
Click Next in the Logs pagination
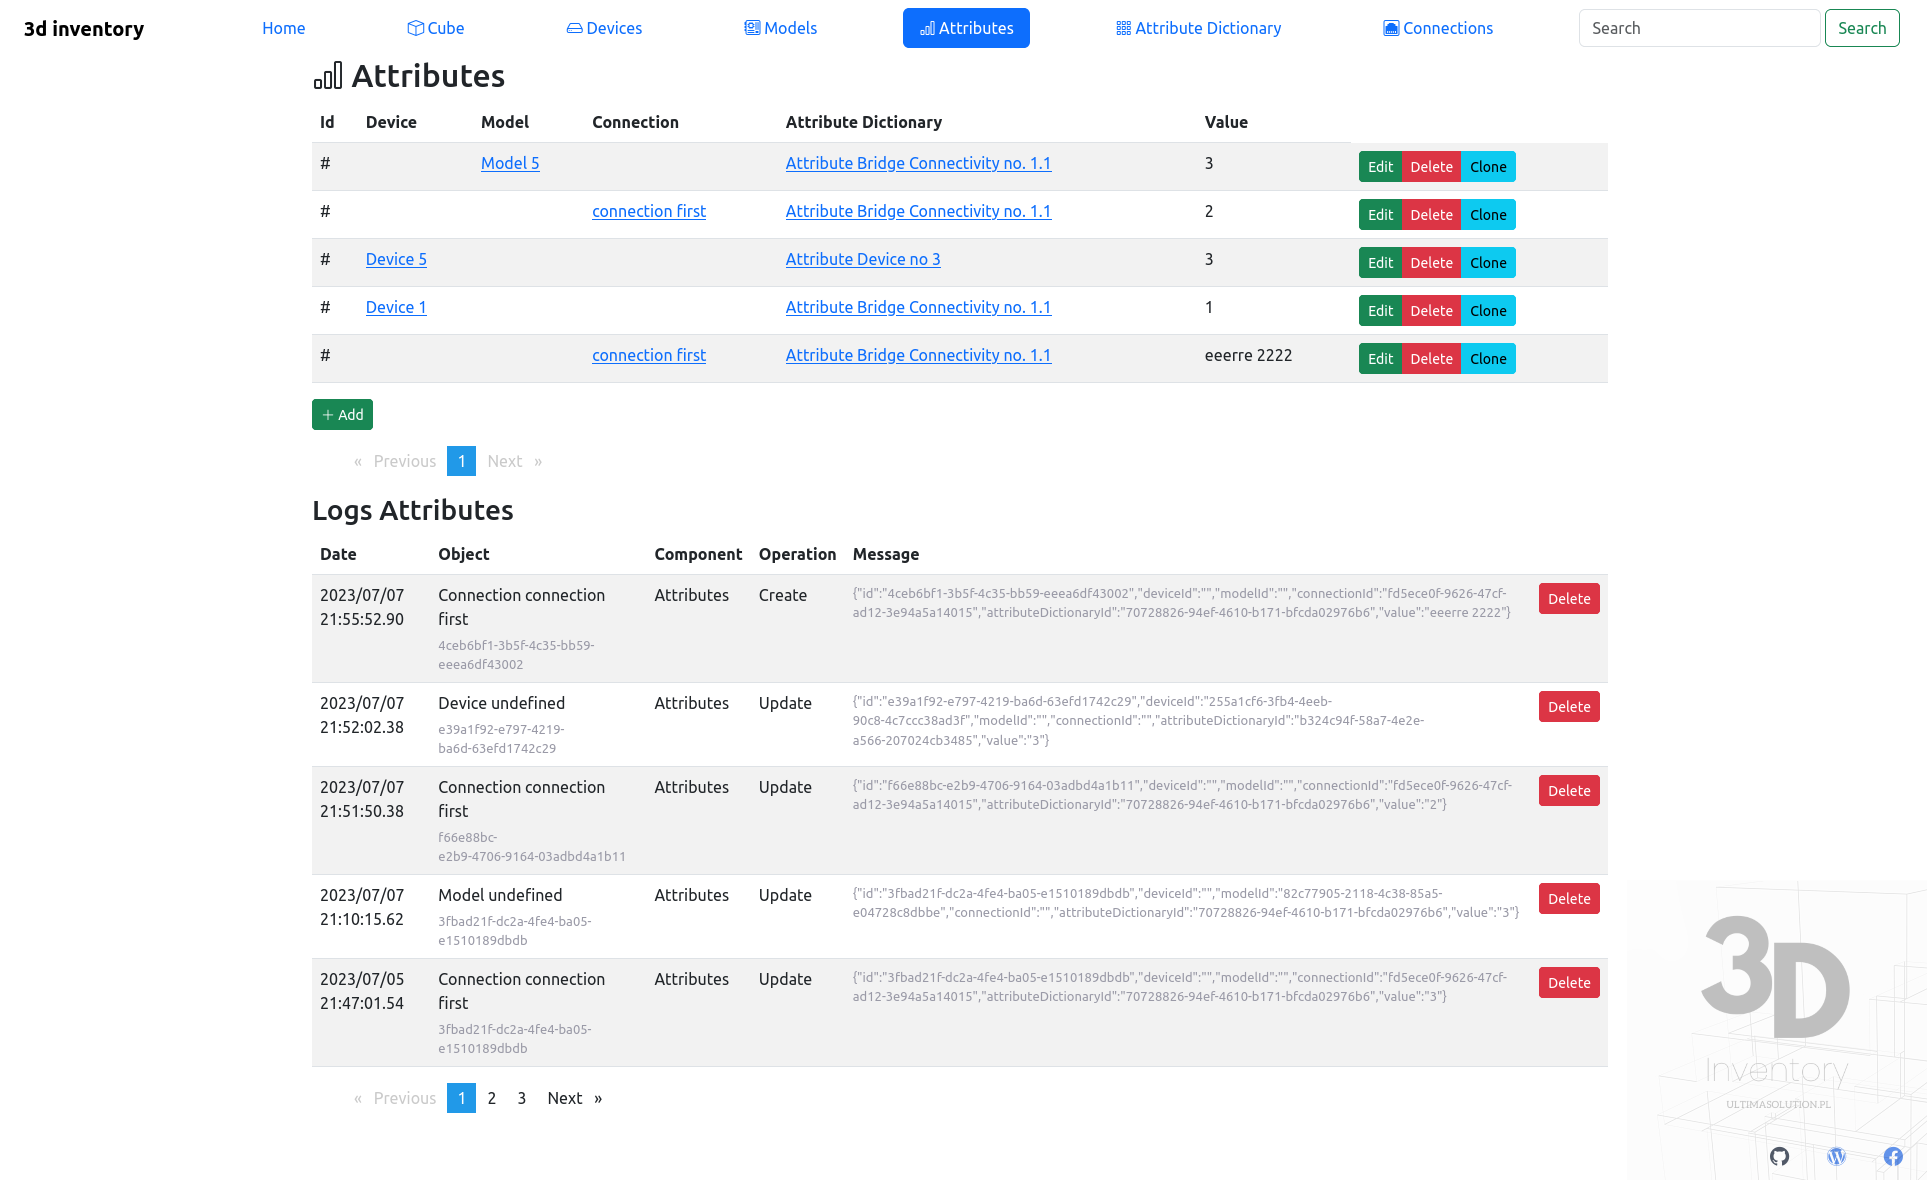coord(575,1098)
